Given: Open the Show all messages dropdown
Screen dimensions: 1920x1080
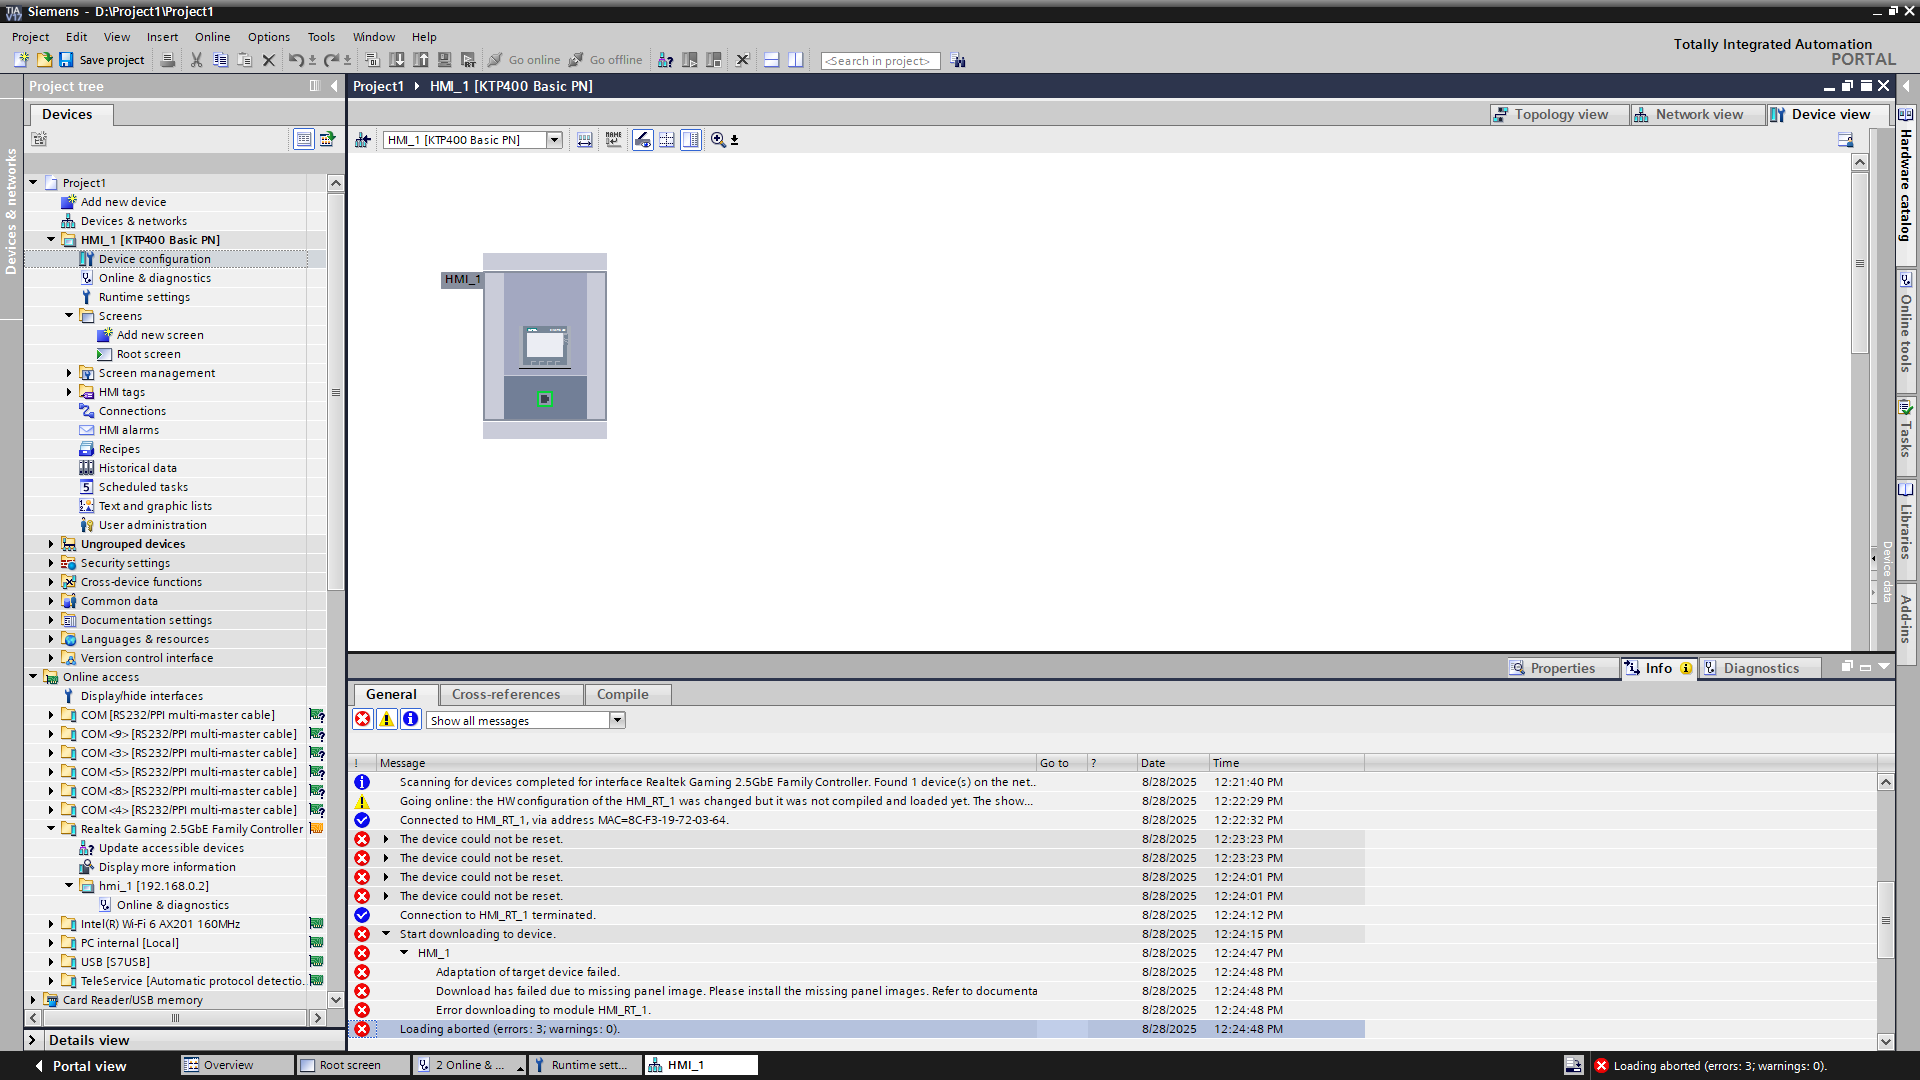Looking at the screenshot, I should coord(617,720).
